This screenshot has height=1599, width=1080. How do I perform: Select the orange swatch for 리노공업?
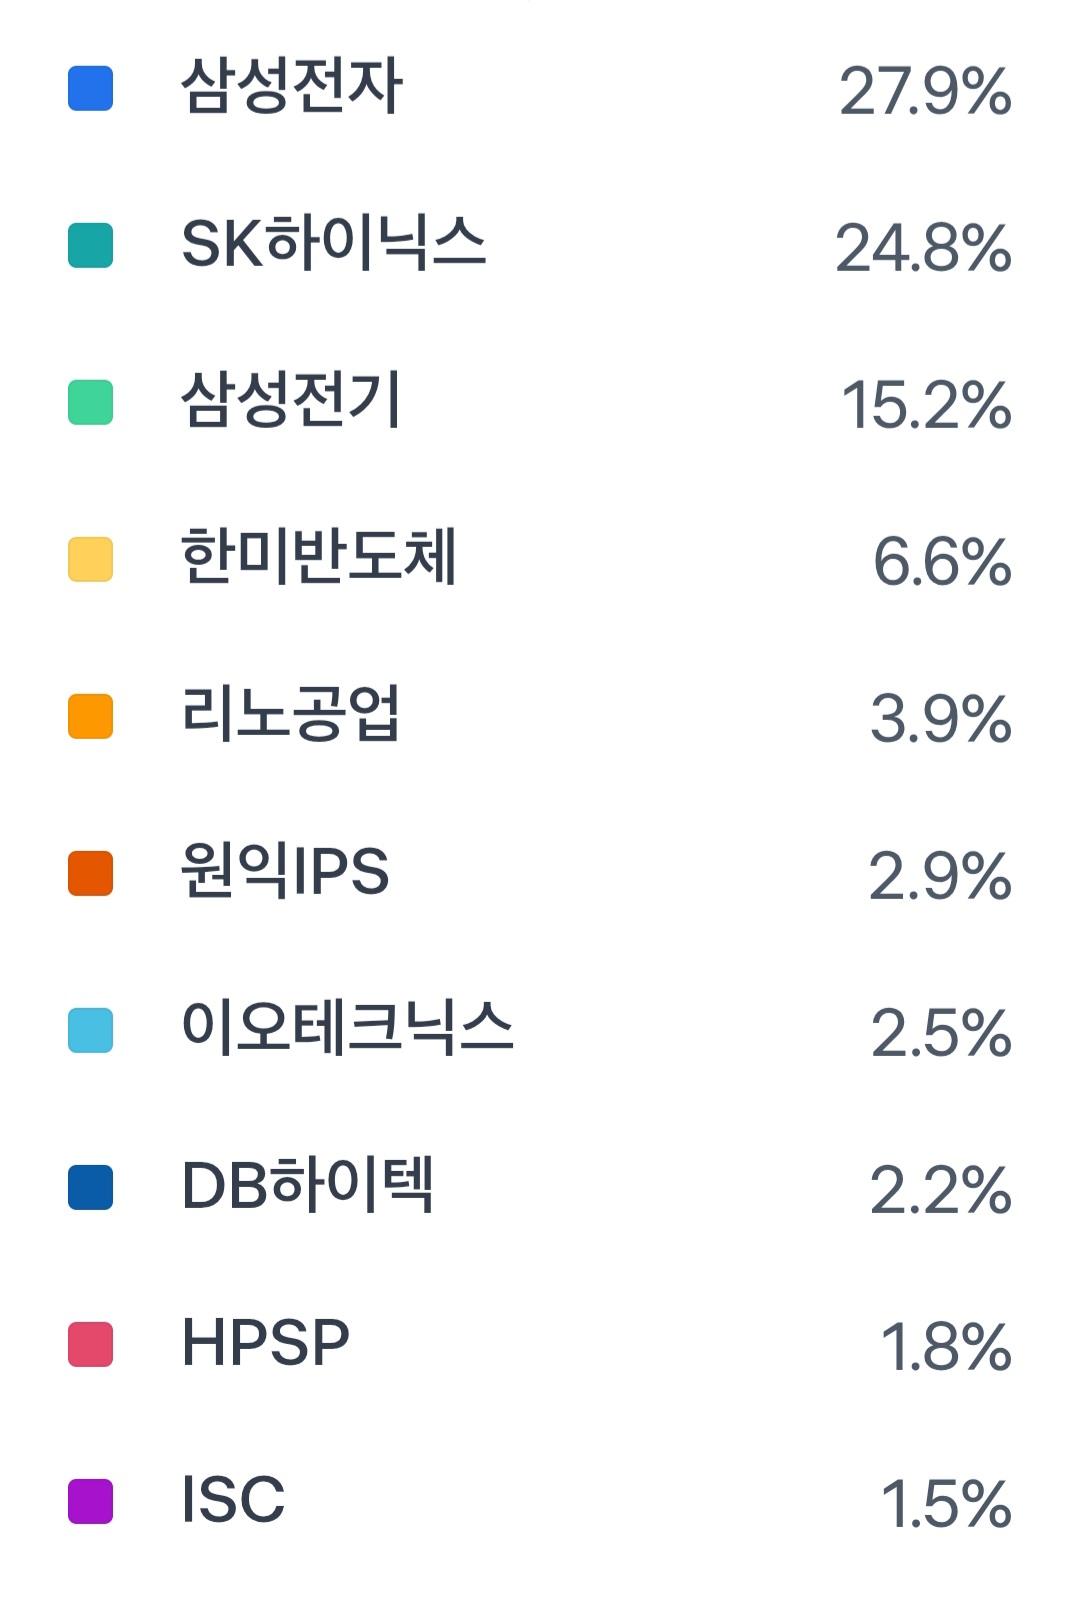90,716
